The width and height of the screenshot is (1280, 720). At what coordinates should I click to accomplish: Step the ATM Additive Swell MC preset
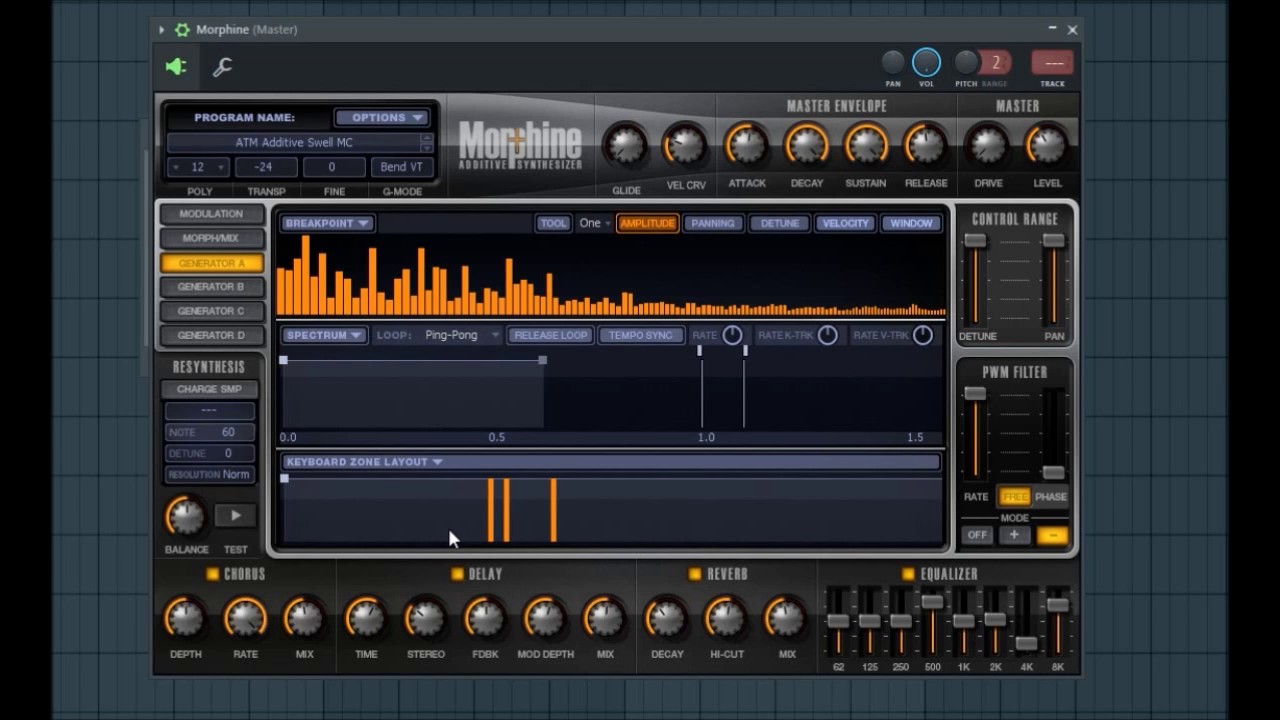pos(427,142)
